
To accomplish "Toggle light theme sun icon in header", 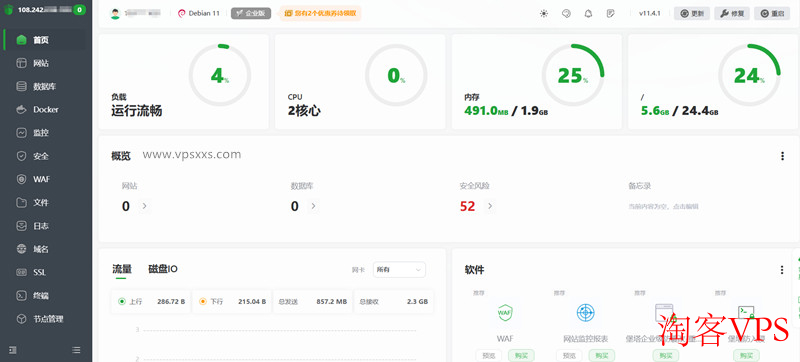I will [x=544, y=14].
